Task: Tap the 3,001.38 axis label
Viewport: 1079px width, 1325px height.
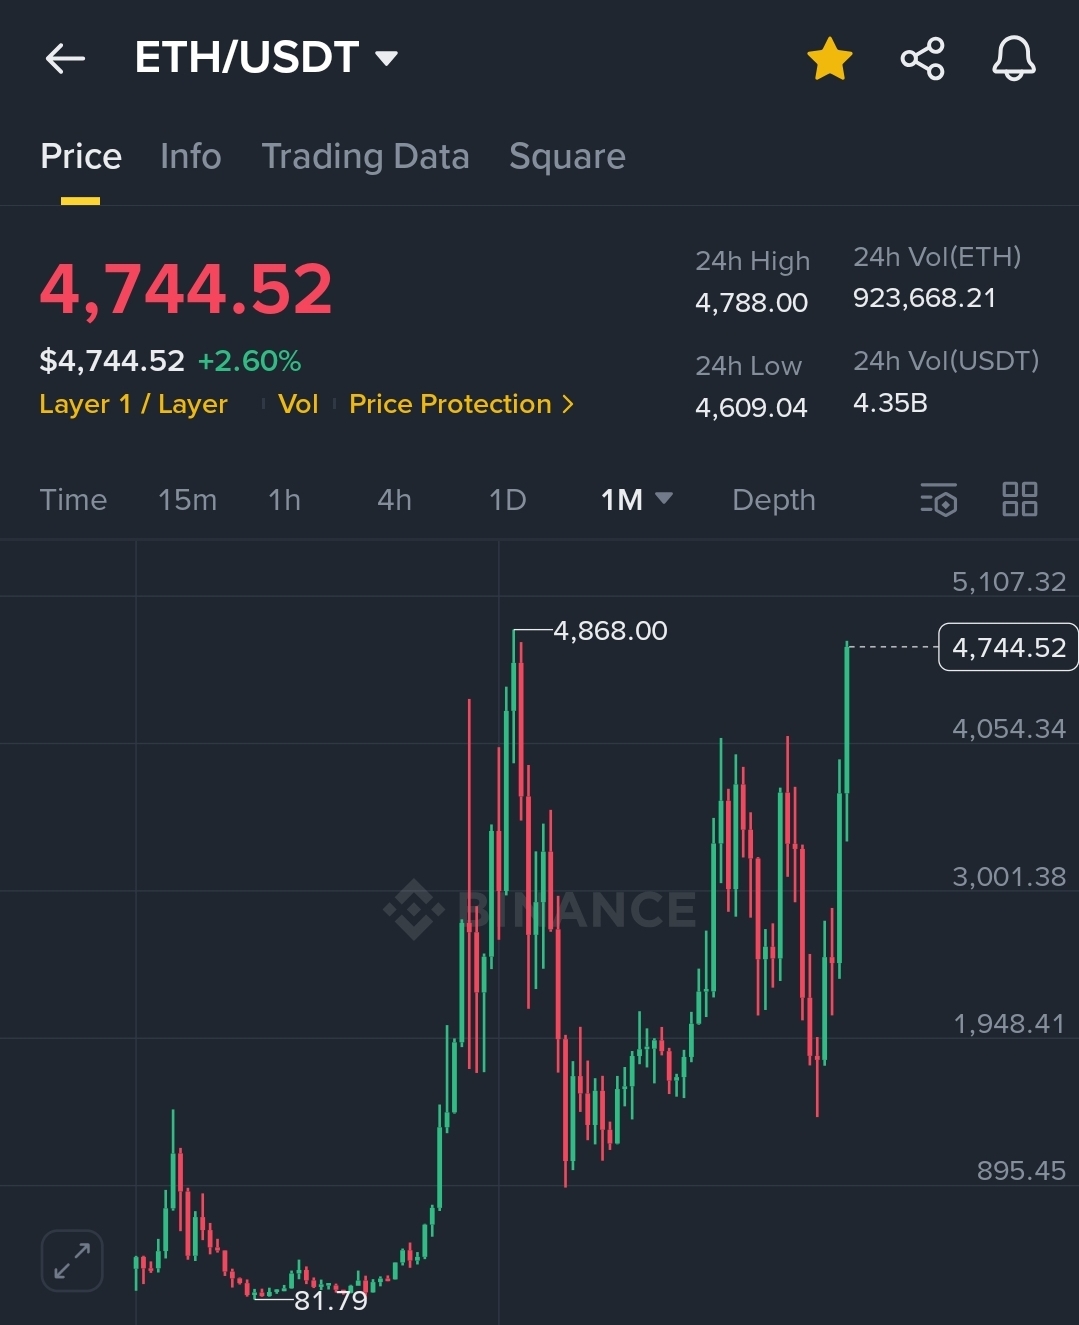Action: pyautogui.click(x=1008, y=877)
